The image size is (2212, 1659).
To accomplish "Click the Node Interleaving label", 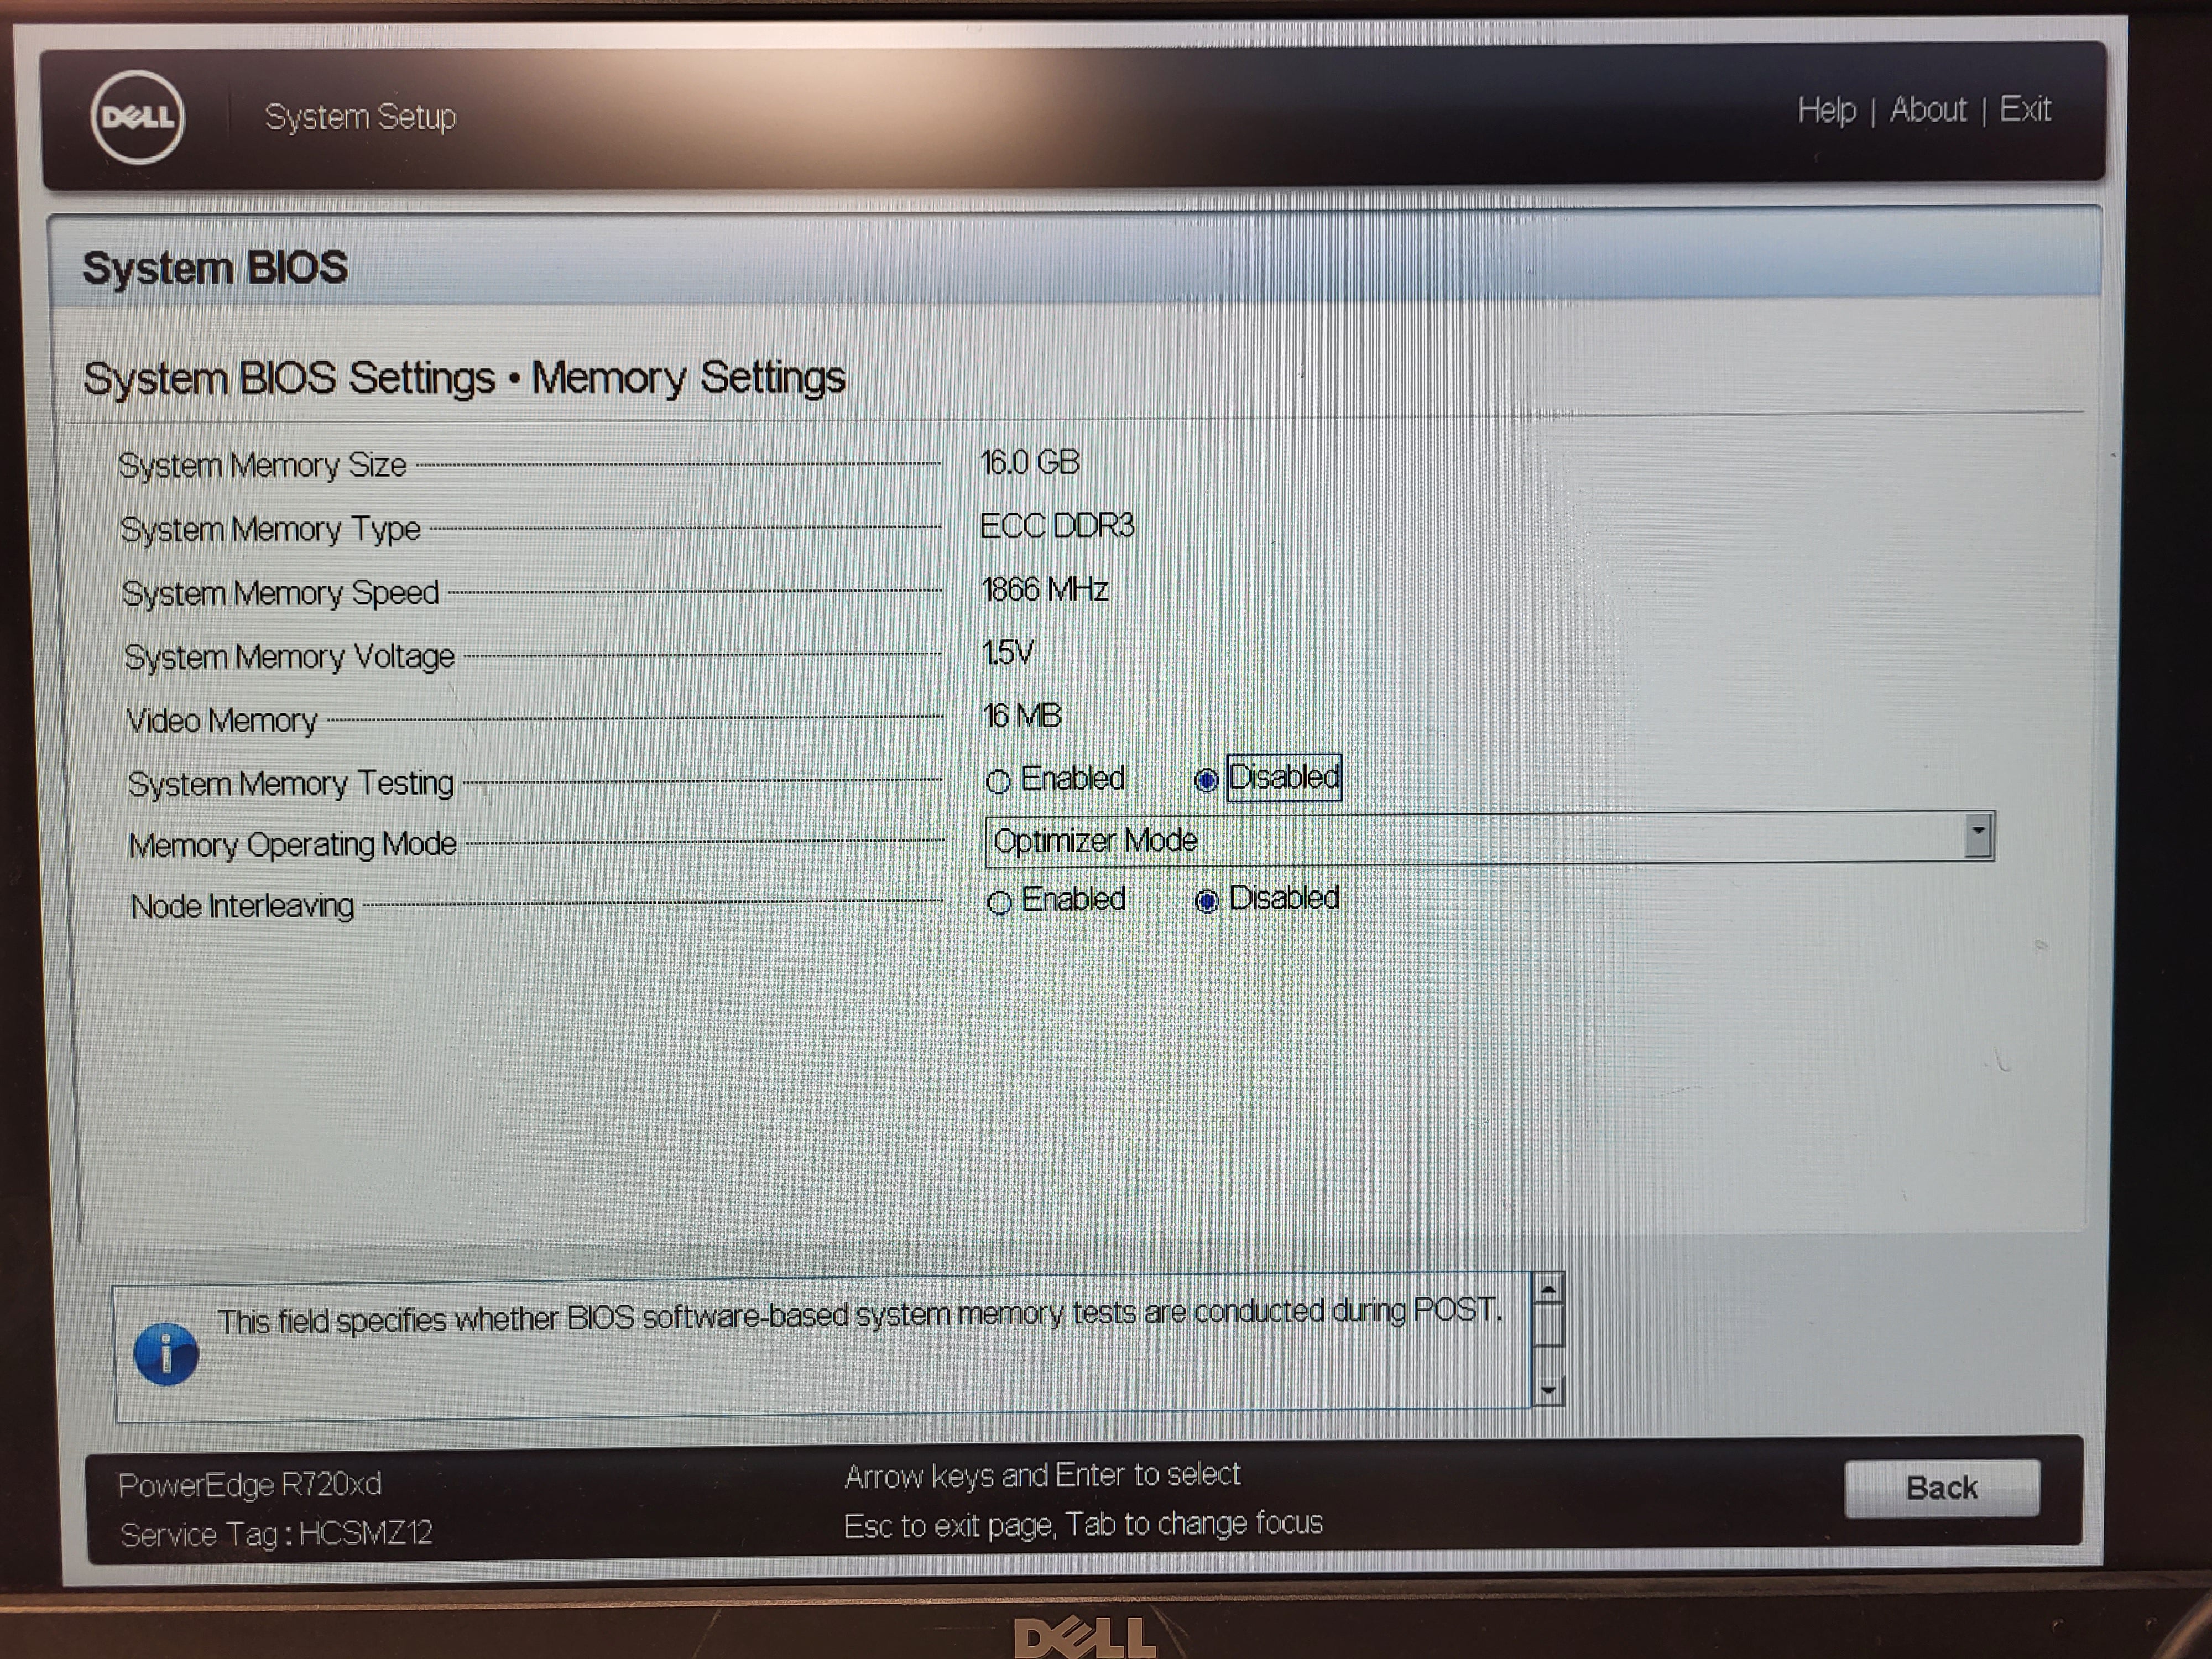I will 242,906.
